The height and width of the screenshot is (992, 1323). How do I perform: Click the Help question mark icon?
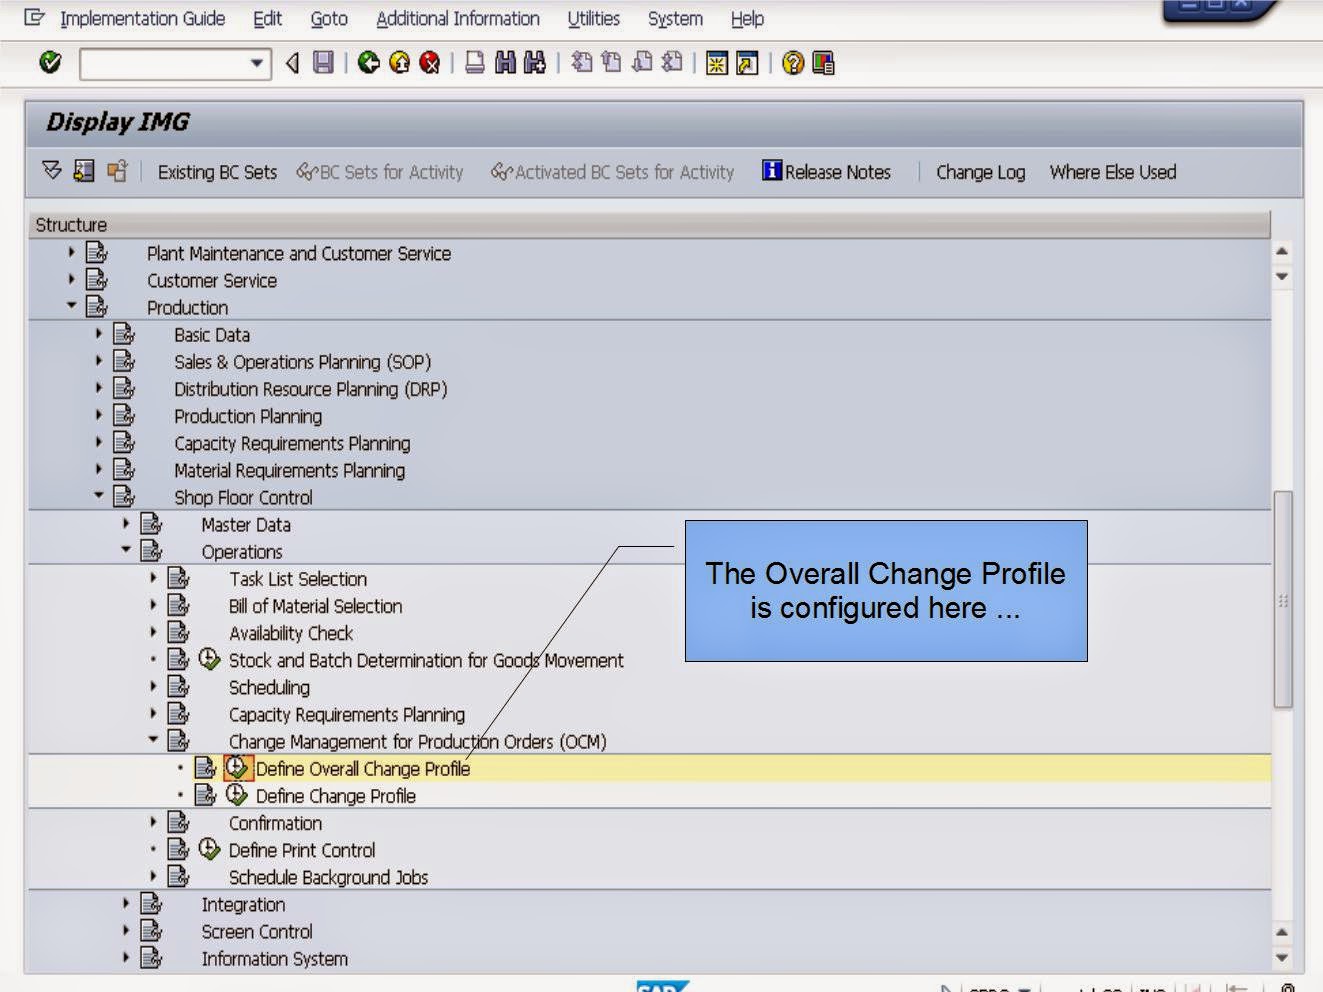[x=790, y=63]
